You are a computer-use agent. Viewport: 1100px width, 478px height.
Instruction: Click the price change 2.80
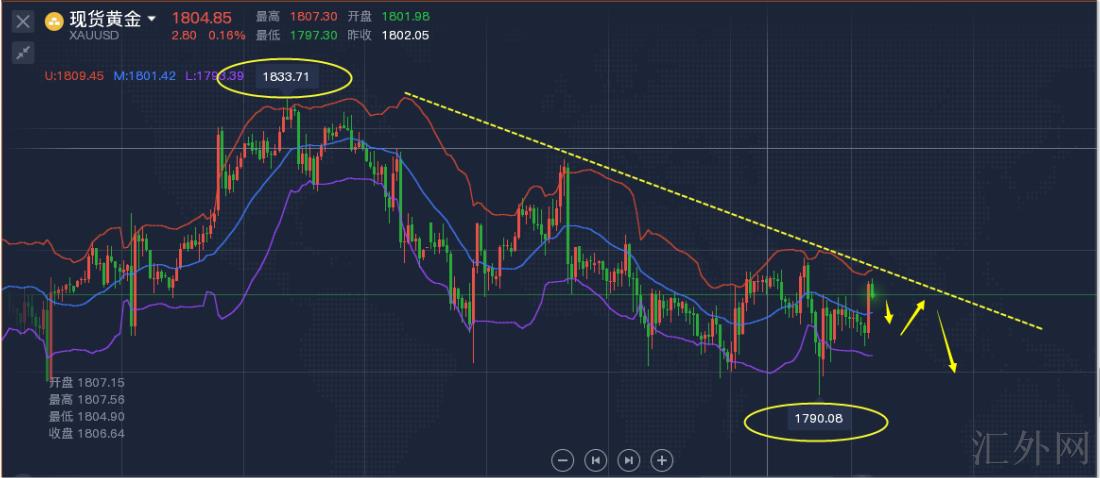tap(185, 35)
